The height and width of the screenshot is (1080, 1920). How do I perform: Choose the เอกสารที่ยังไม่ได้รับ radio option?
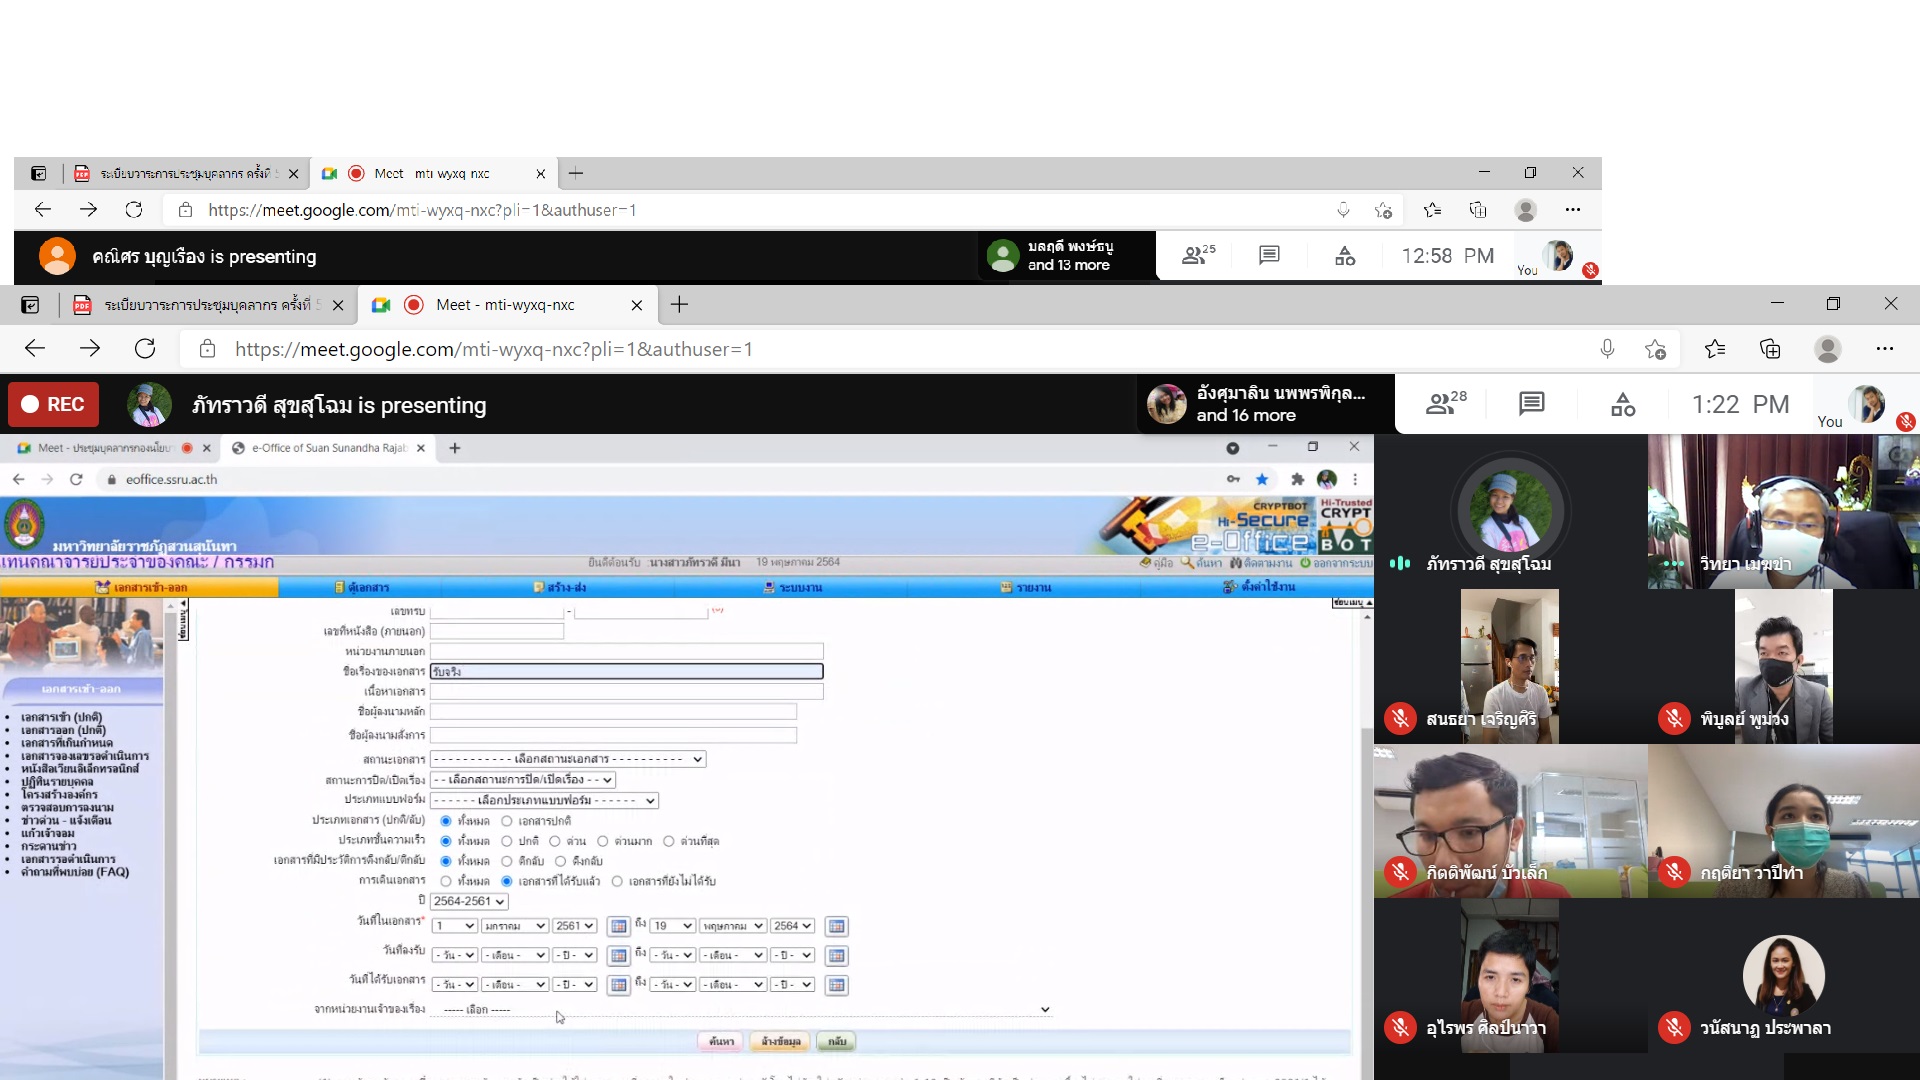(x=617, y=881)
